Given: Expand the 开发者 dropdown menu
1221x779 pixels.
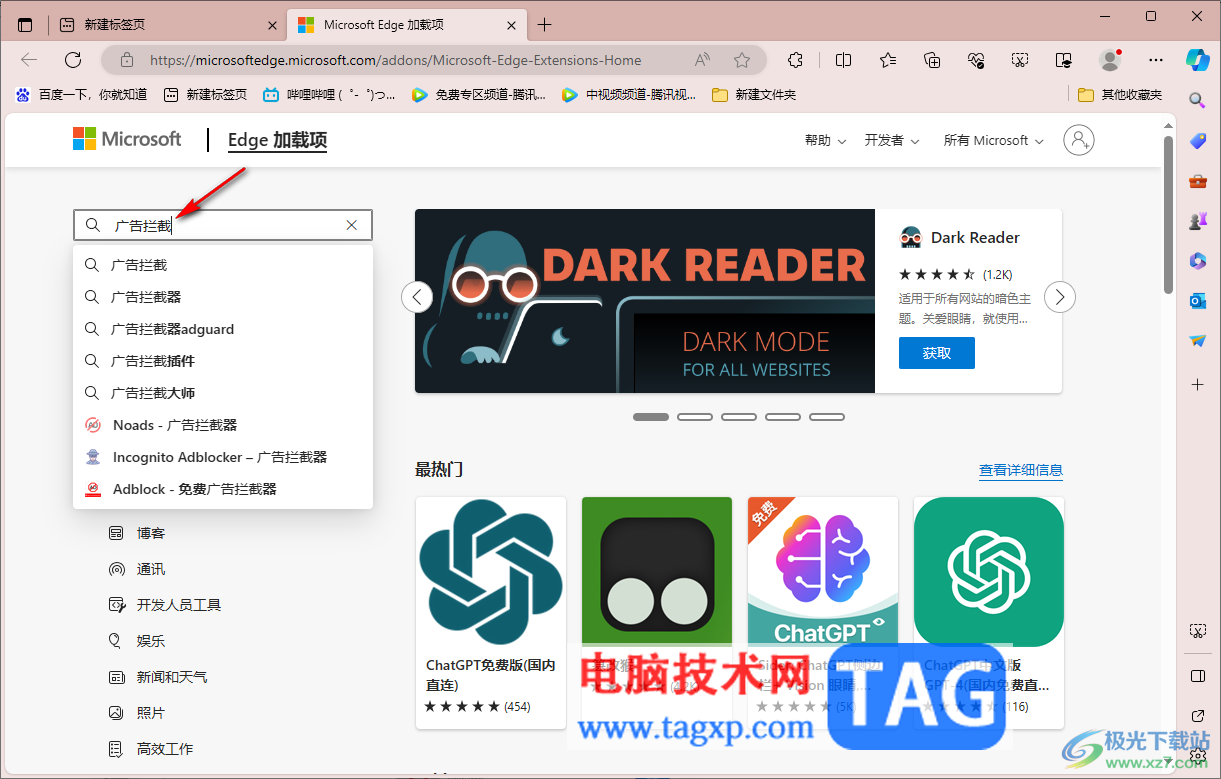Looking at the screenshot, I should coord(892,140).
